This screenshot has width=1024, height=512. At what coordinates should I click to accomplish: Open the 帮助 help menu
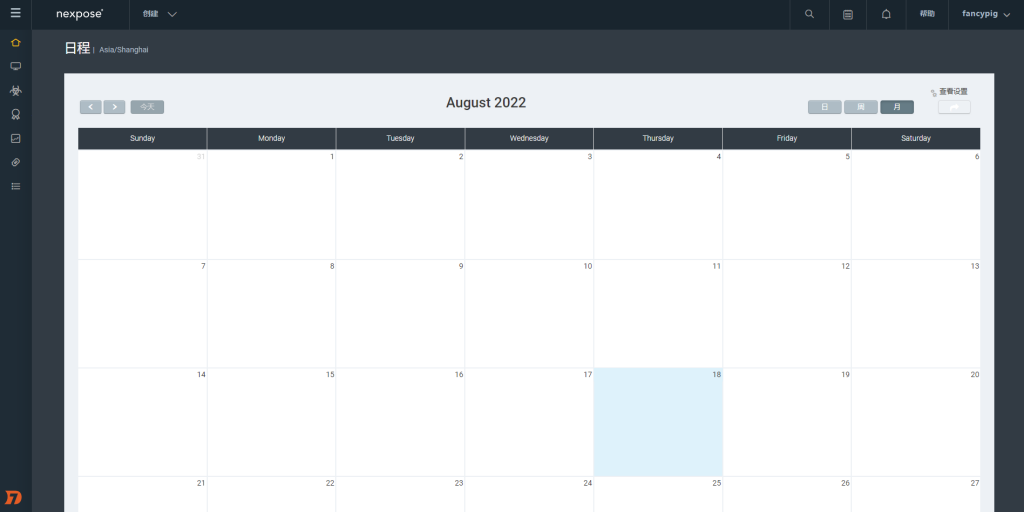(927, 14)
